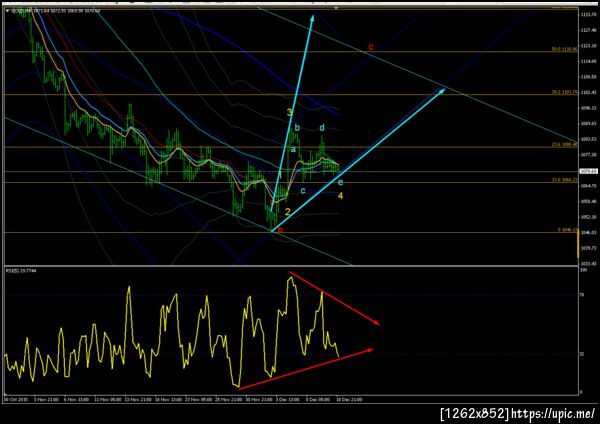Click the 23.6 Fibonacci level label
The height and width of the screenshot is (424, 600).
click(x=564, y=145)
